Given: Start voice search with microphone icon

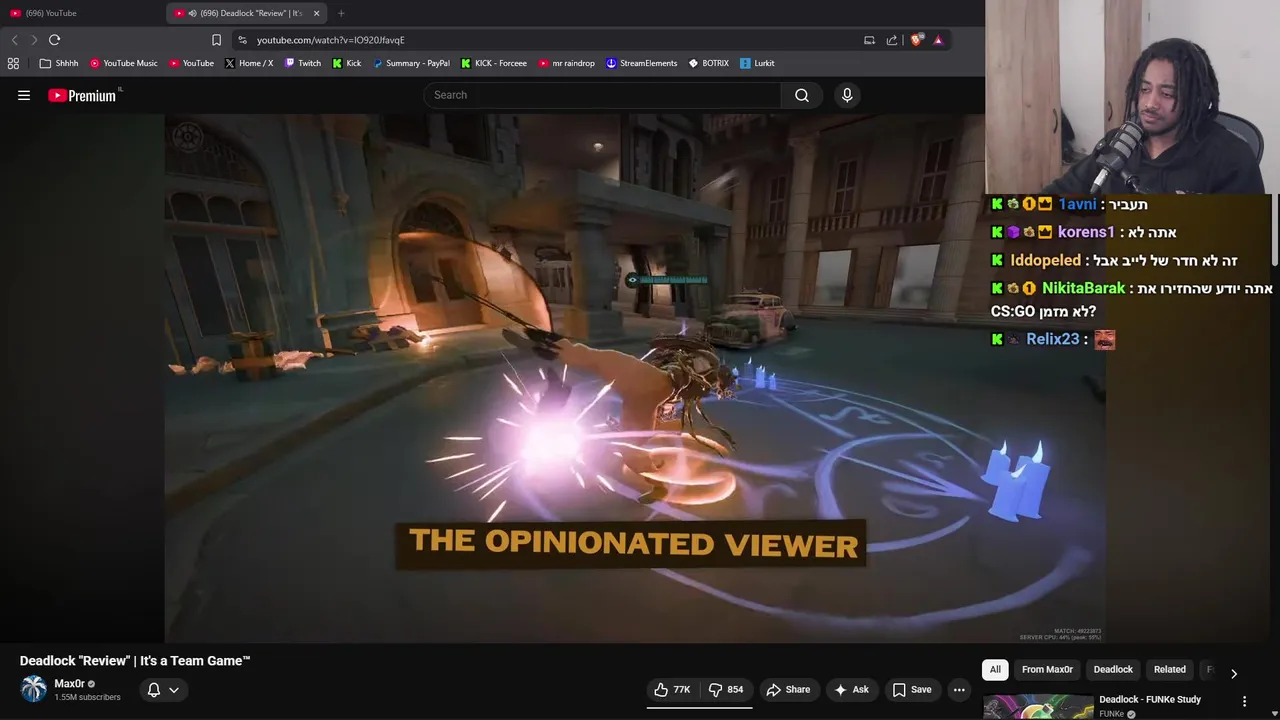Looking at the screenshot, I should (847, 95).
